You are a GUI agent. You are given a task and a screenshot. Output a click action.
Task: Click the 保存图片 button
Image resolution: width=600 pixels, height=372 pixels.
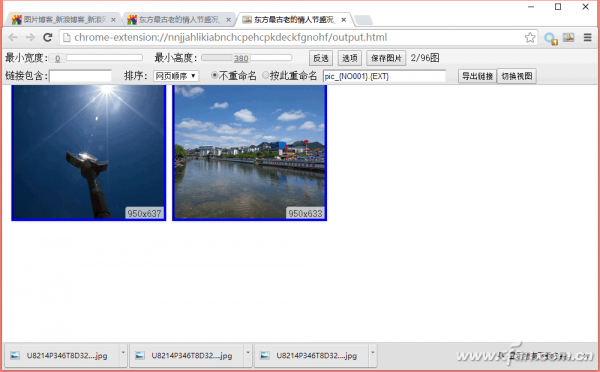coord(386,58)
